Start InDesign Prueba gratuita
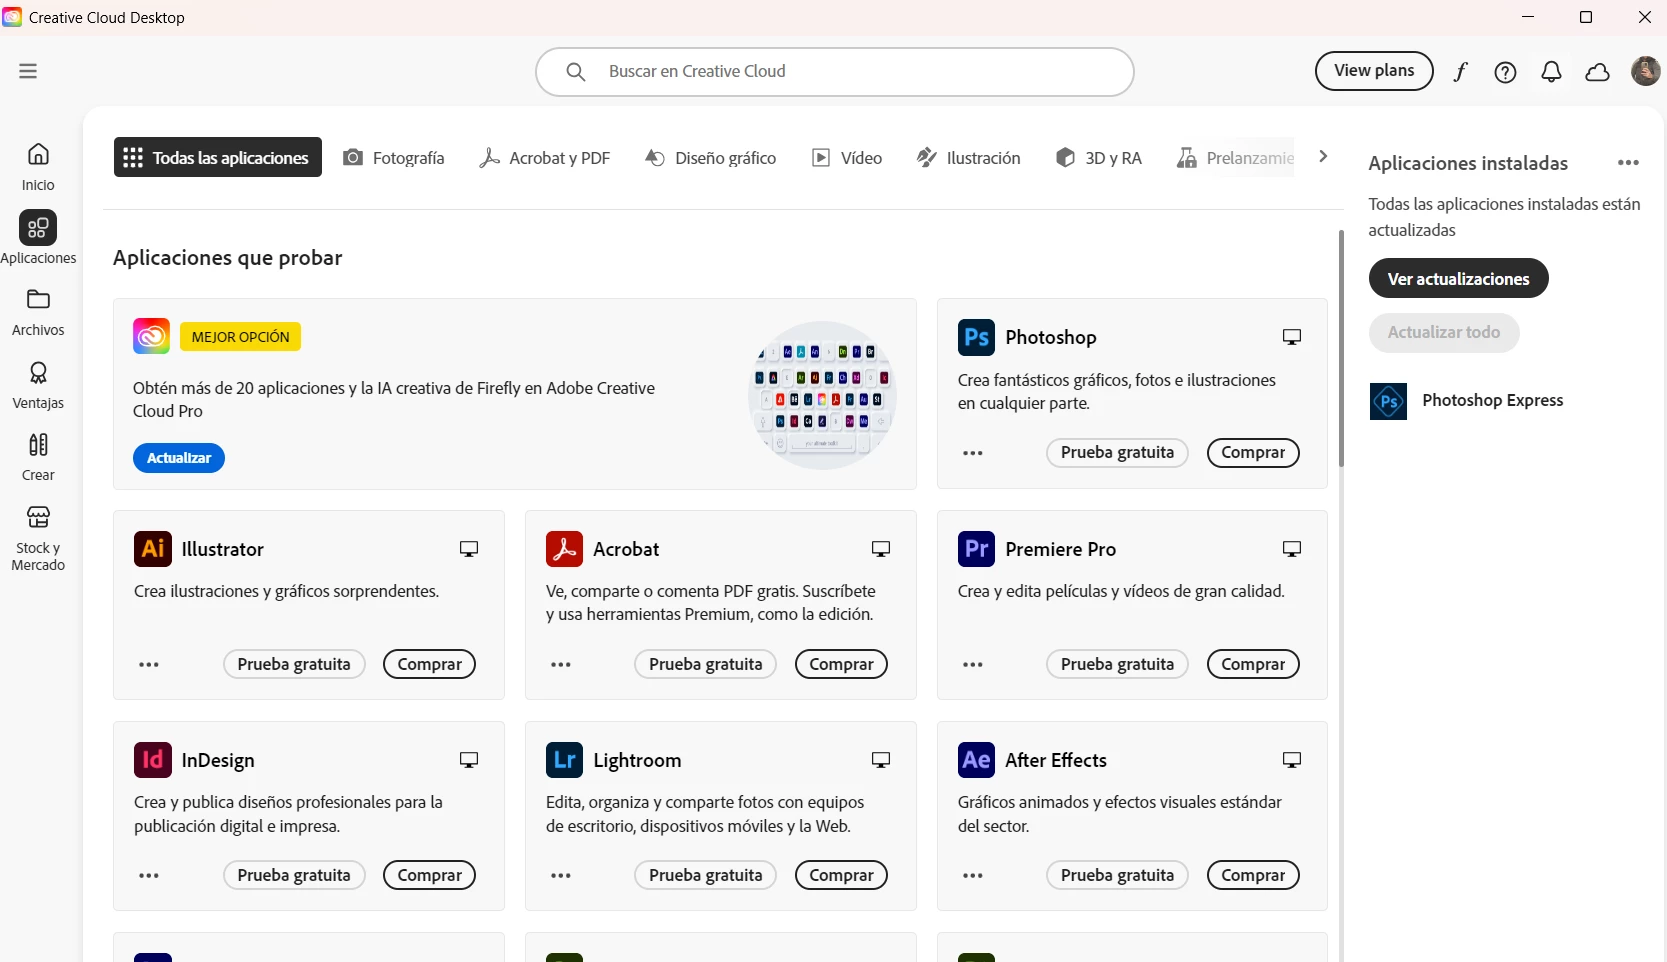Screen dimensions: 1667x962 coord(294,875)
